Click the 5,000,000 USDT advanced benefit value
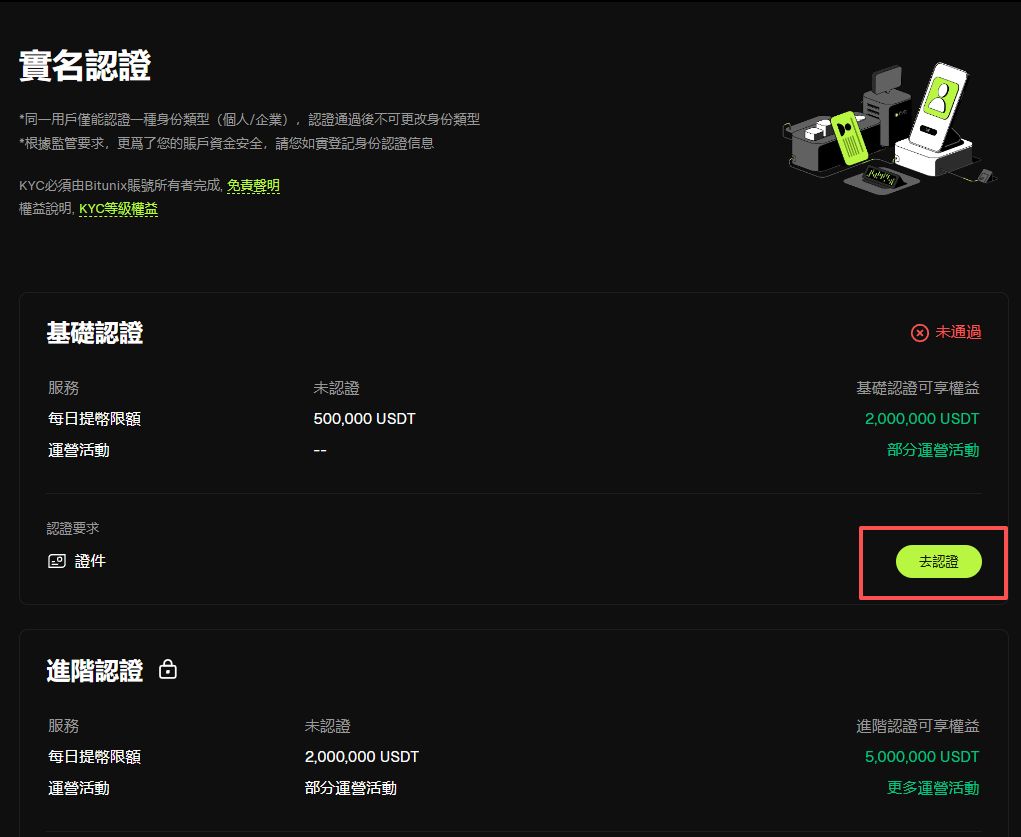1021x837 pixels. pyautogui.click(x=922, y=757)
